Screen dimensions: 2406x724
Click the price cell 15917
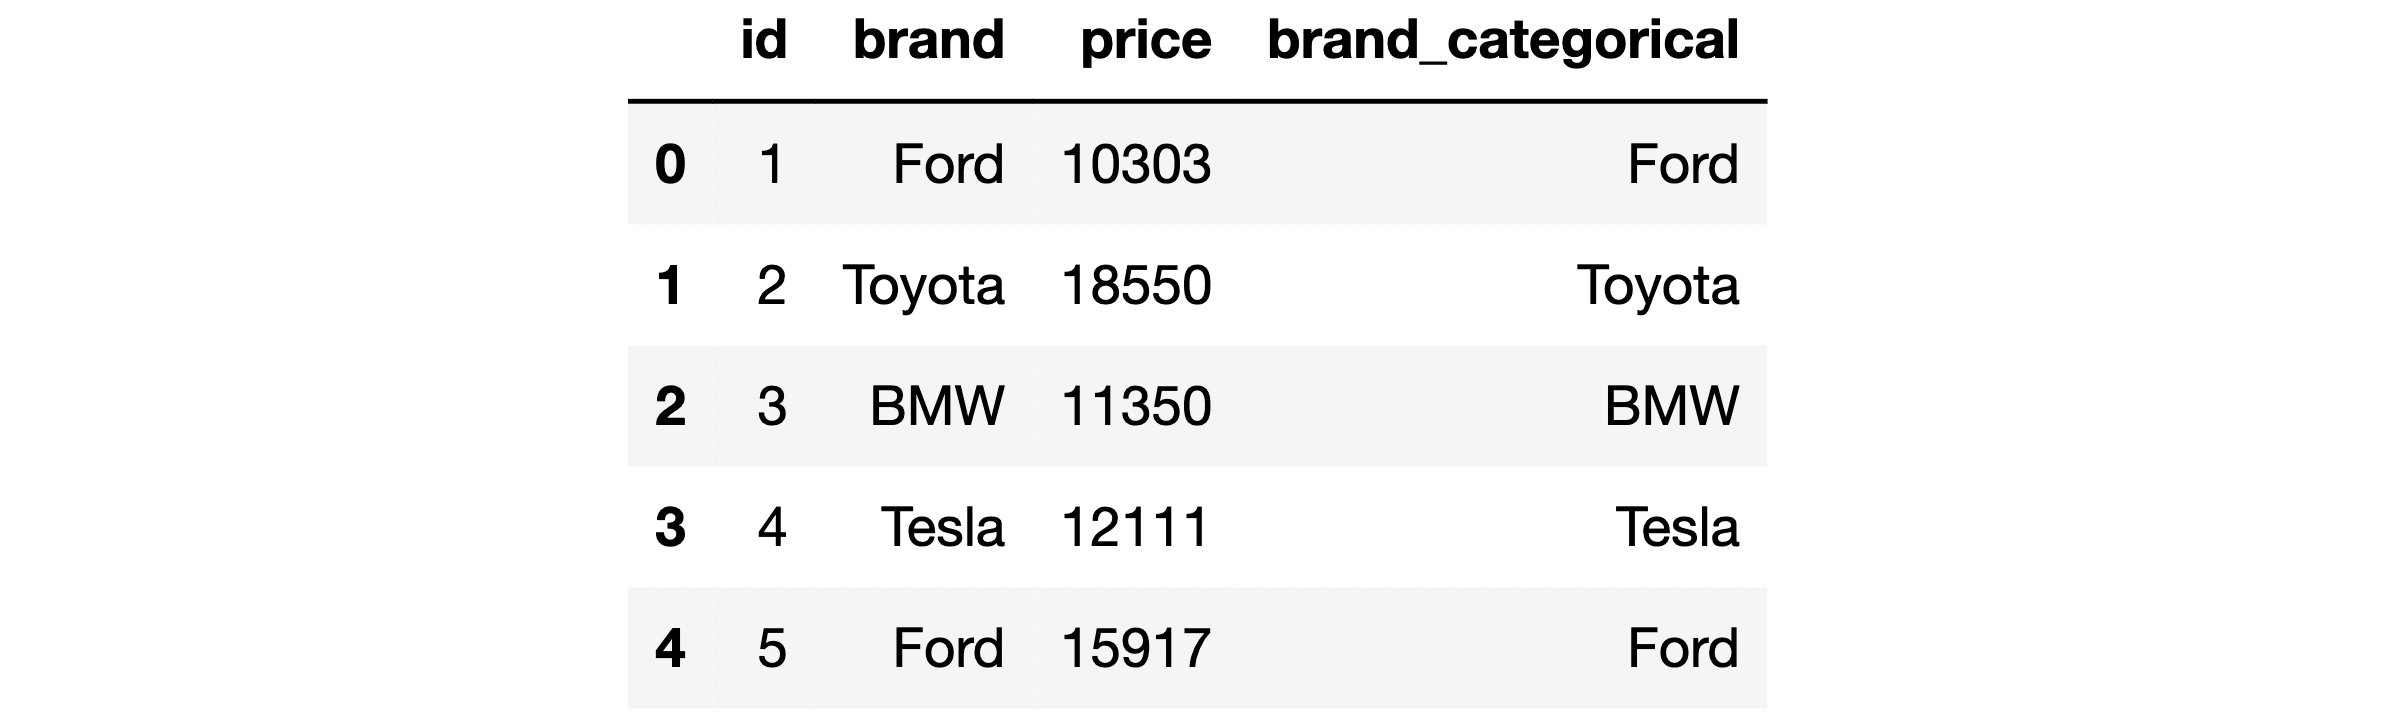tap(1136, 649)
